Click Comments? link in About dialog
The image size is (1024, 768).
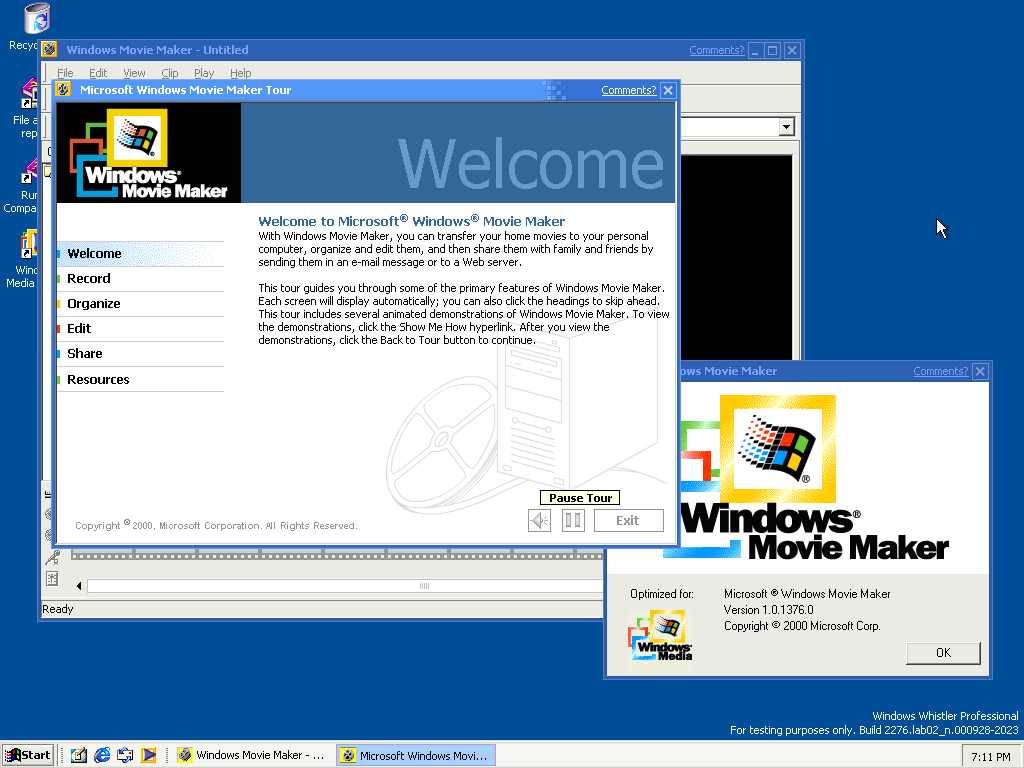point(940,371)
